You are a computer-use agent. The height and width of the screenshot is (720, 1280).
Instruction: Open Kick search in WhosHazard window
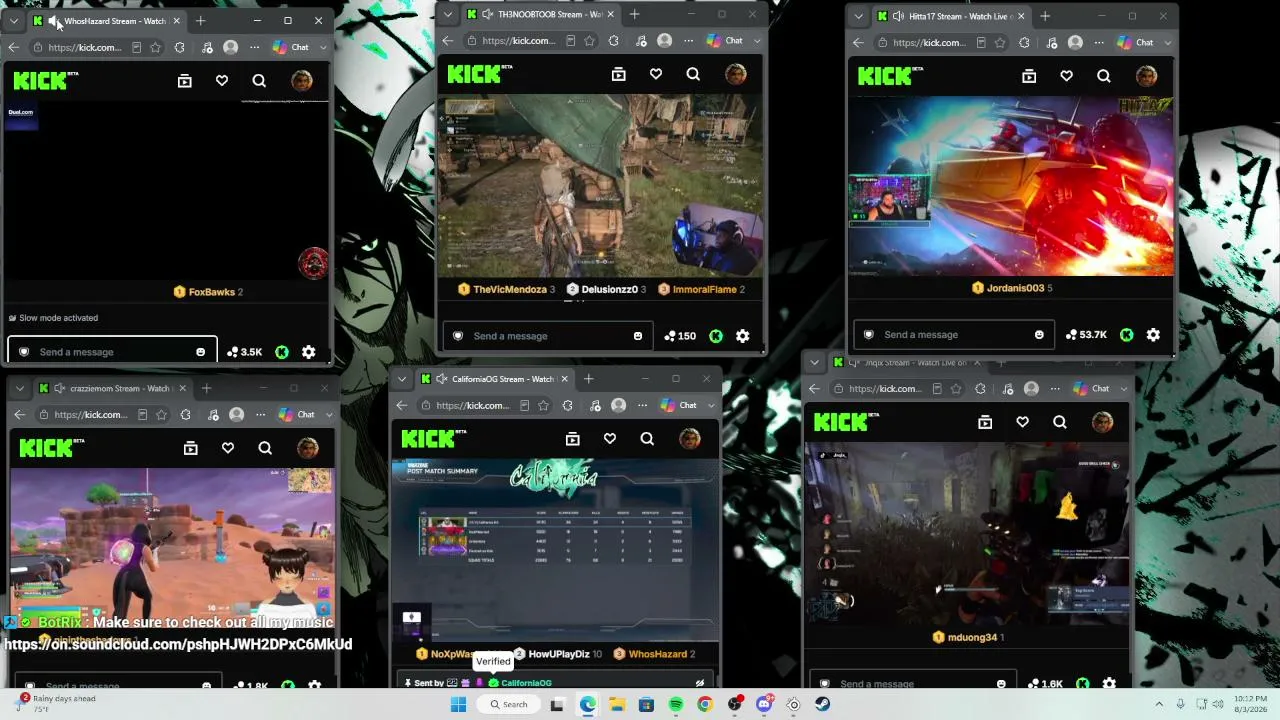pyautogui.click(x=259, y=81)
